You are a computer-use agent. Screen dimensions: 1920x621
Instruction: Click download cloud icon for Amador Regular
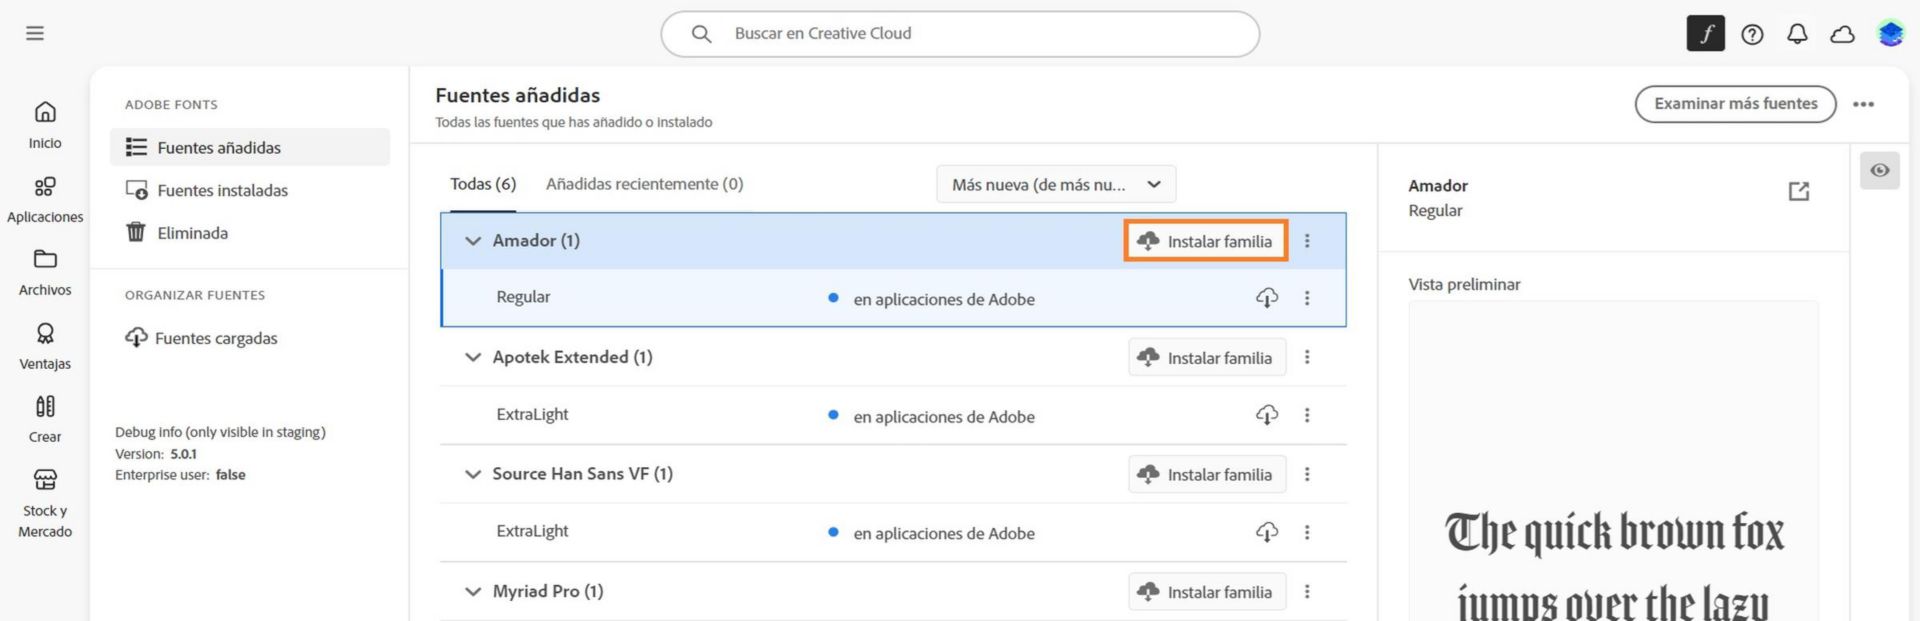[1267, 298]
